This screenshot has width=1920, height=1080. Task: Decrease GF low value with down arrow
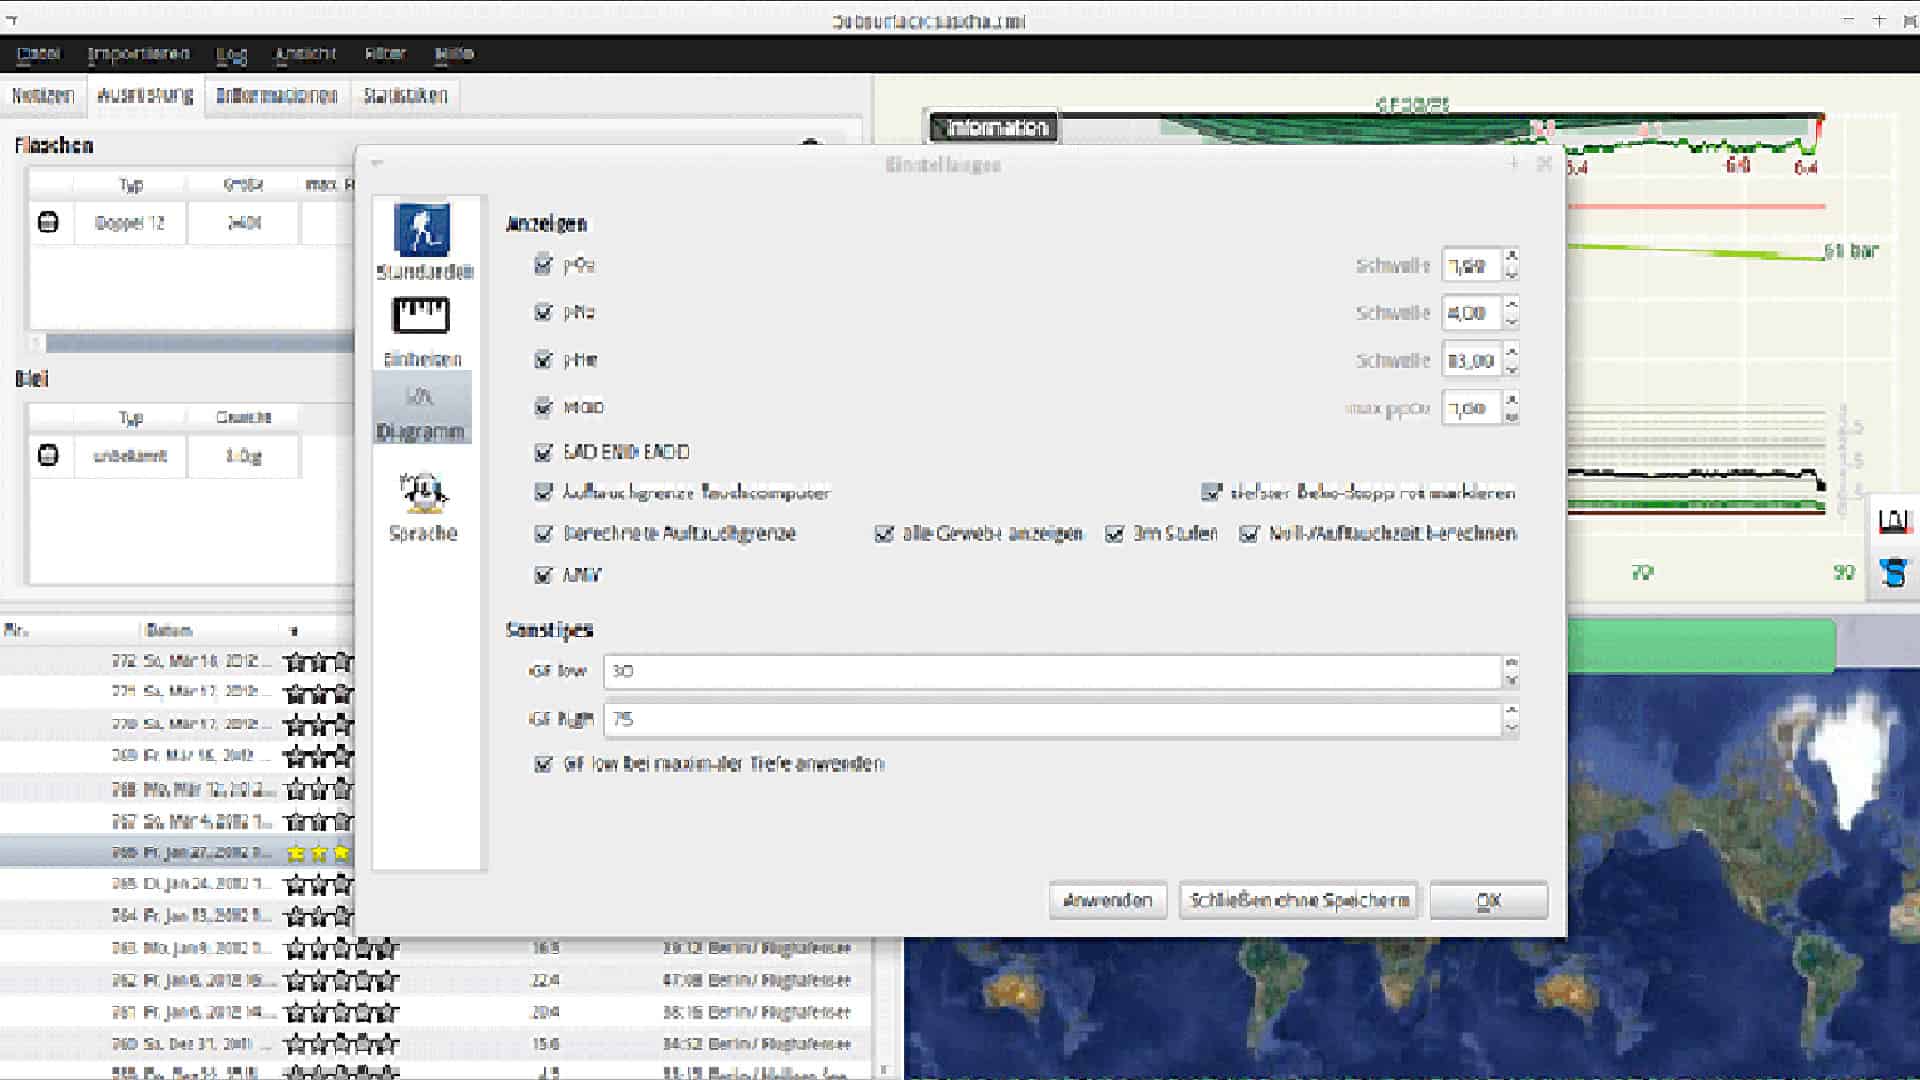point(1511,681)
